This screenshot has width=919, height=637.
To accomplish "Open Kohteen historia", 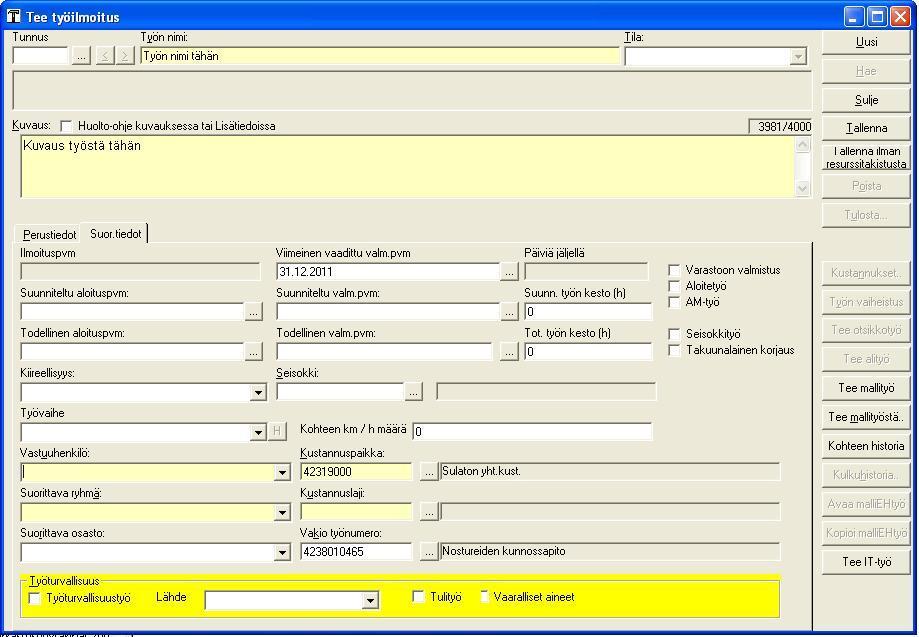I will tap(866, 446).
